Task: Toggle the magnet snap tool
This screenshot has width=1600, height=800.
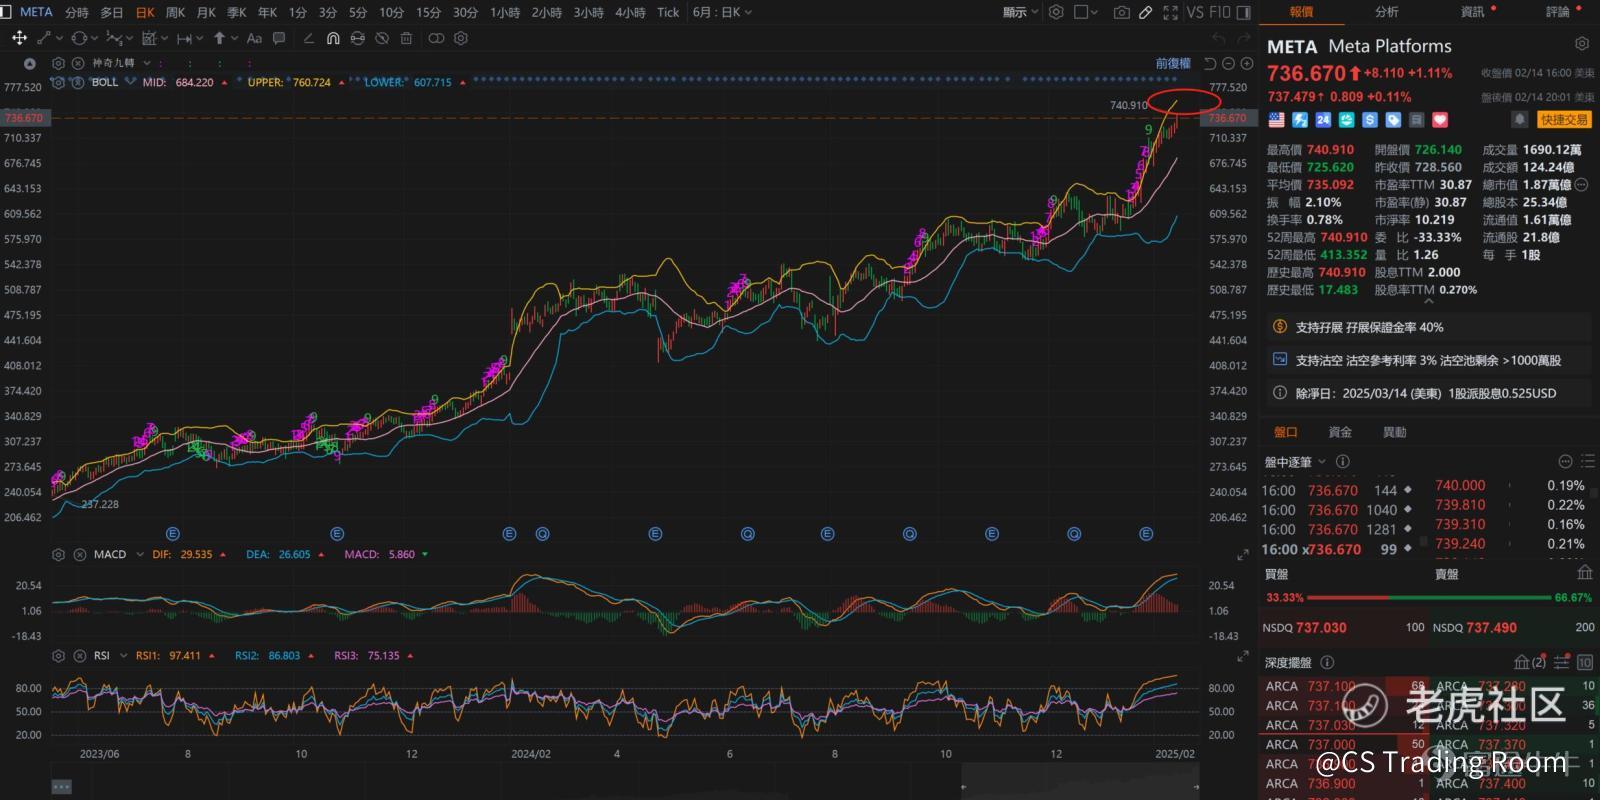Action: tap(333, 38)
